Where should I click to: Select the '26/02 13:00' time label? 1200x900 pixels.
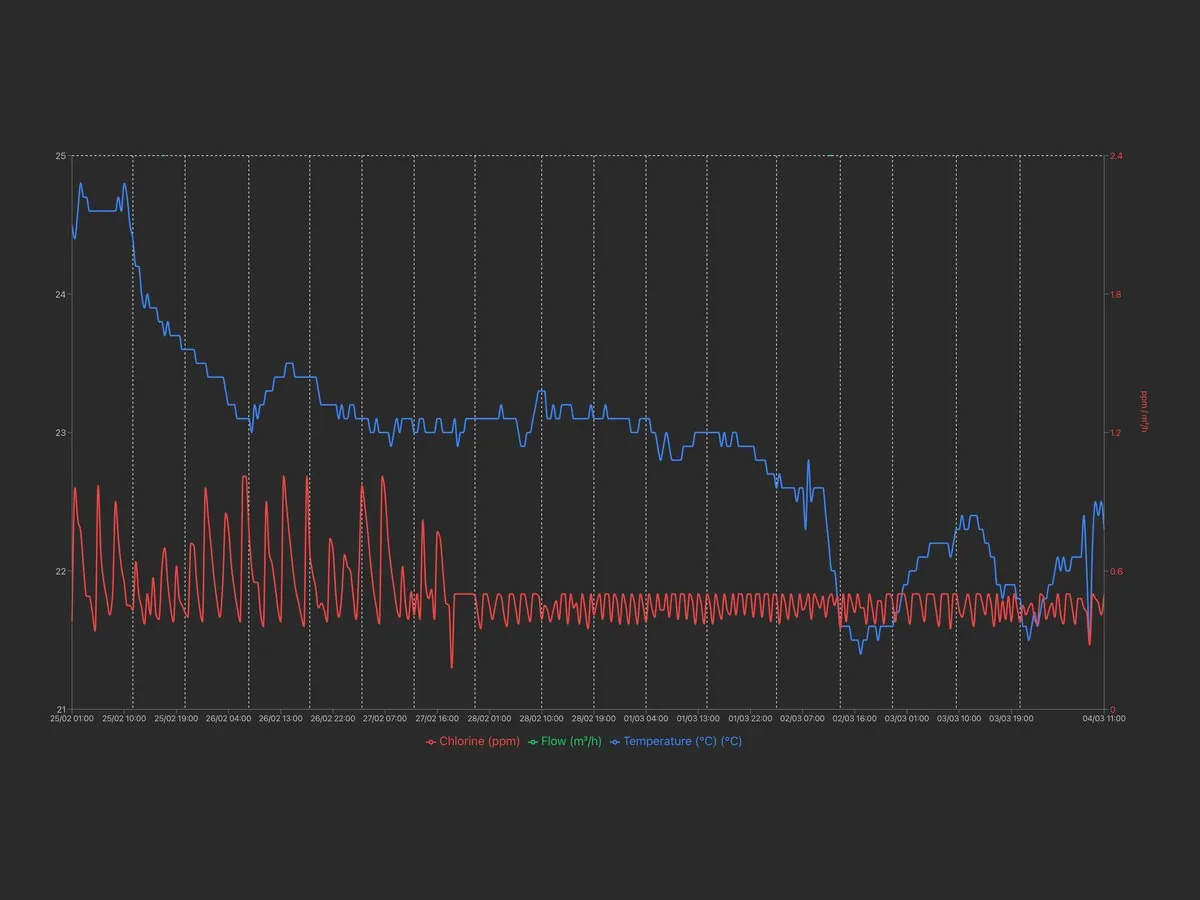[281, 718]
